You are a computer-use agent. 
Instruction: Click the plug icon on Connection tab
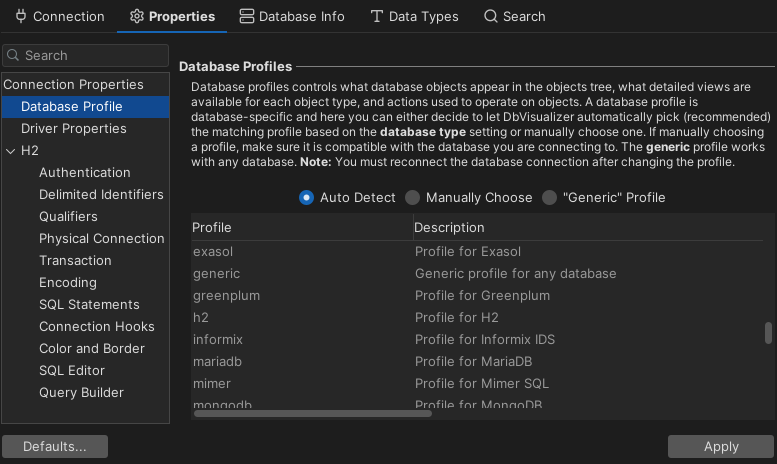pos(20,16)
